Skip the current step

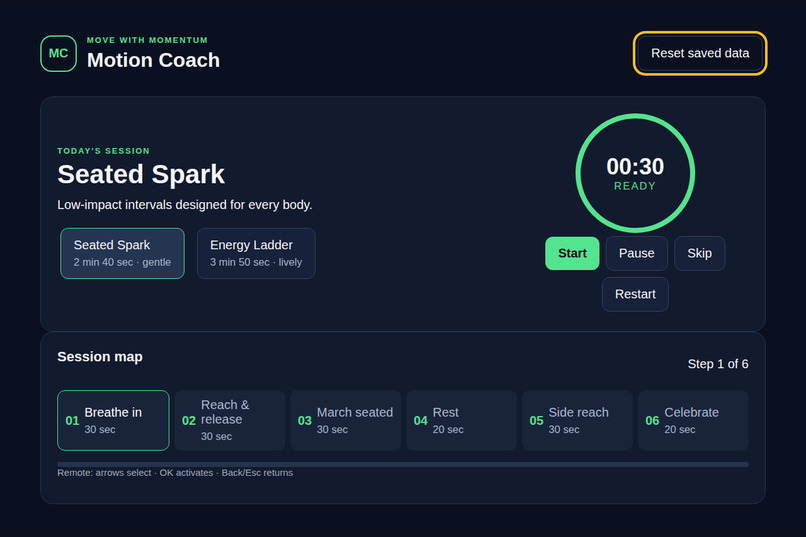(x=700, y=253)
